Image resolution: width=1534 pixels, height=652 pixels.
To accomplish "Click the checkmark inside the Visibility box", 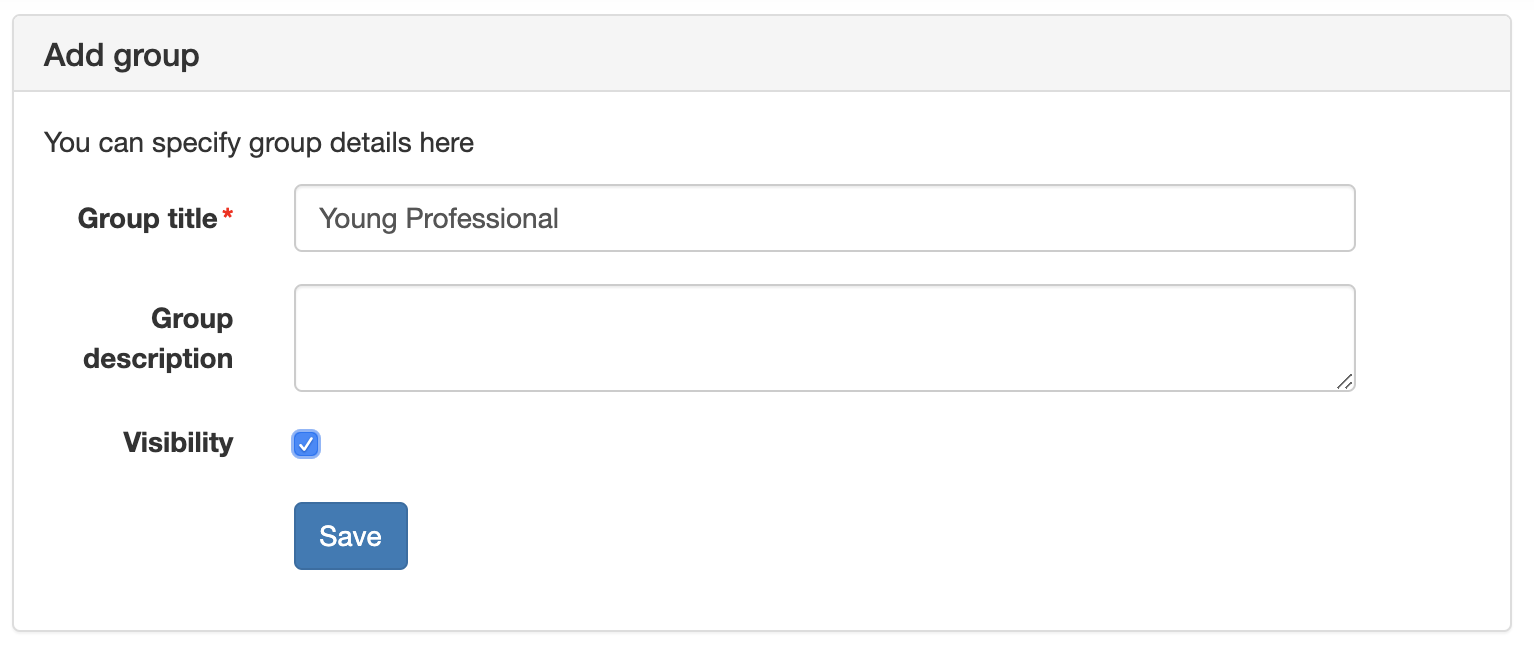I will pos(306,444).
